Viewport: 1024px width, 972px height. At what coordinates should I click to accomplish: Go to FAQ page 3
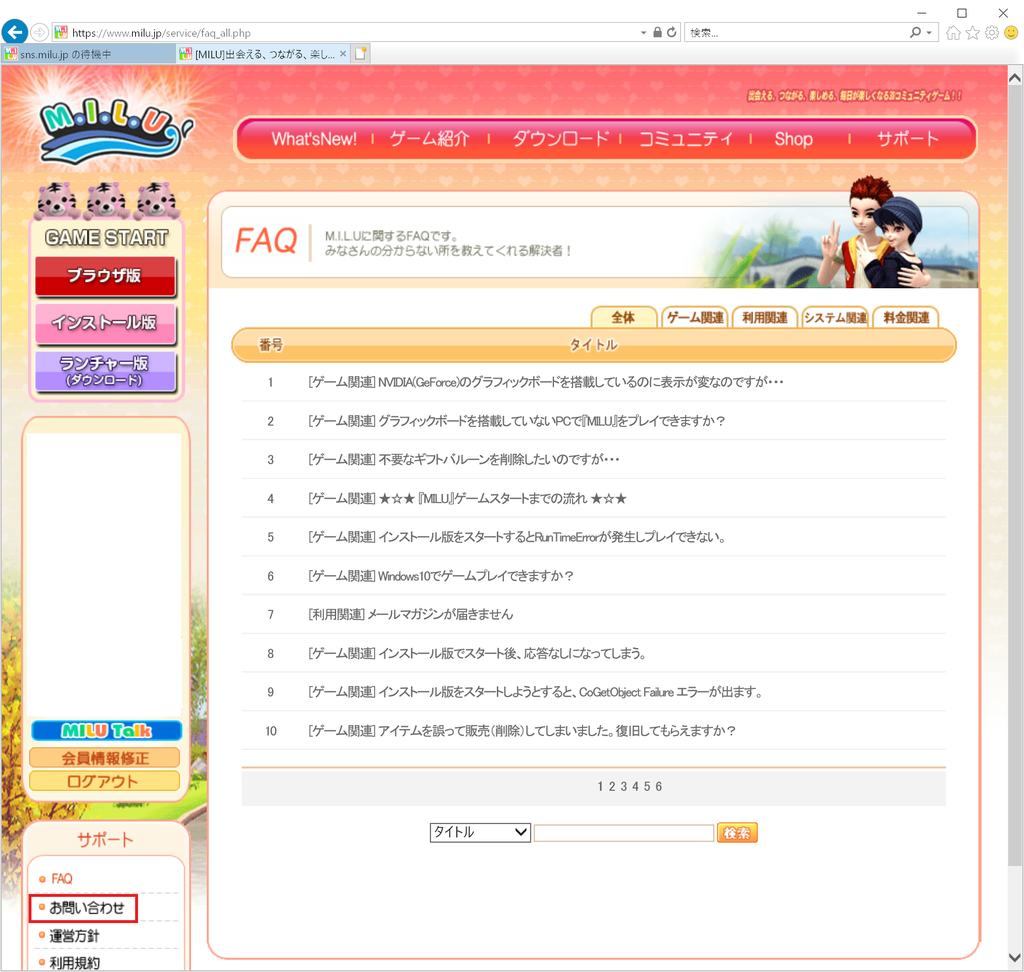624,786
